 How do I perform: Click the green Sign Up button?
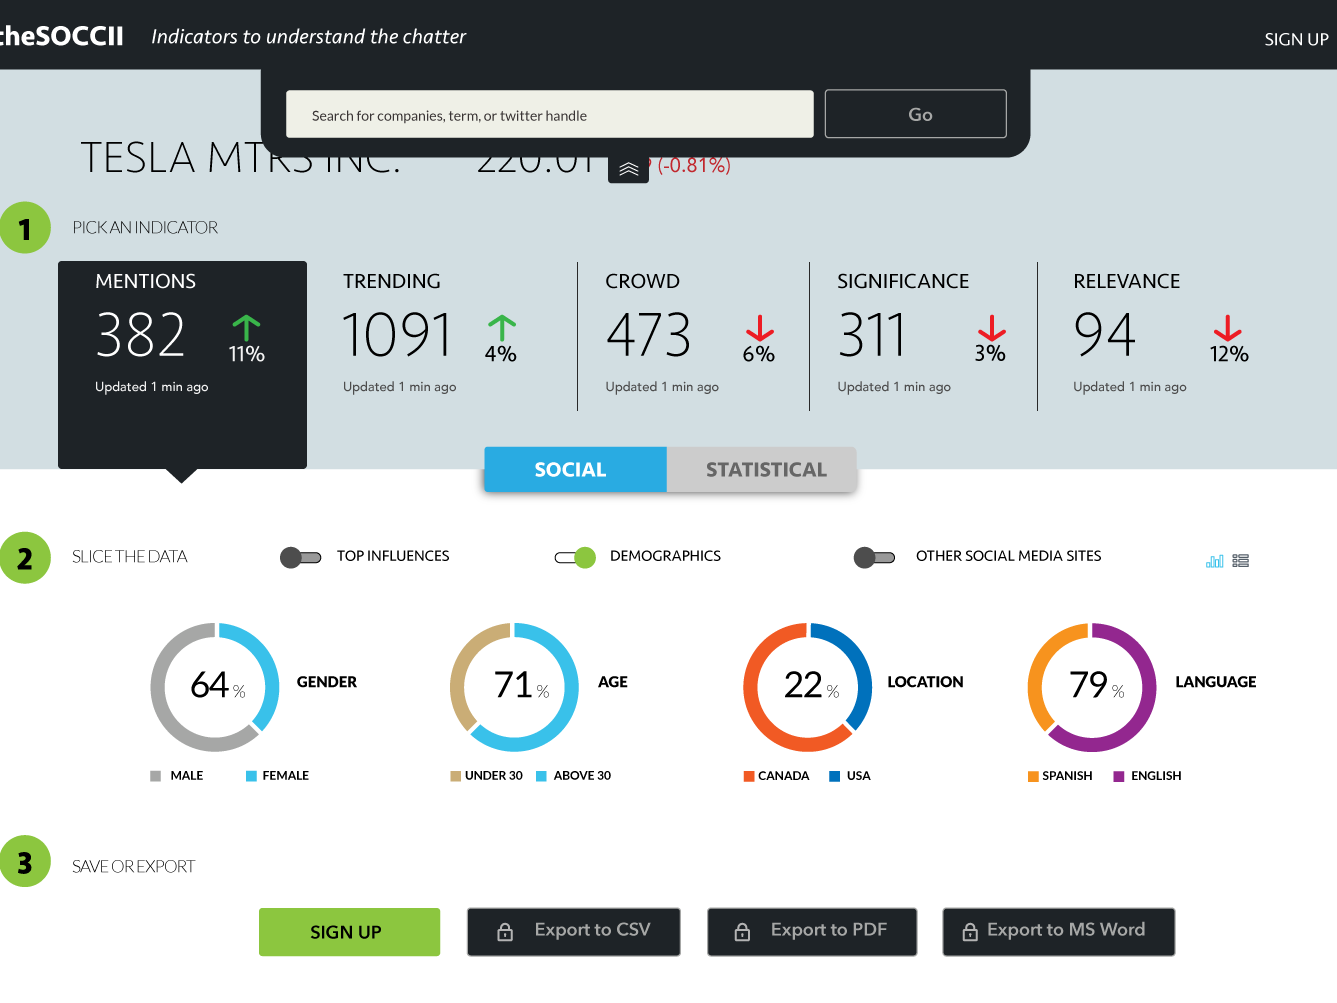tap(349, 932)
